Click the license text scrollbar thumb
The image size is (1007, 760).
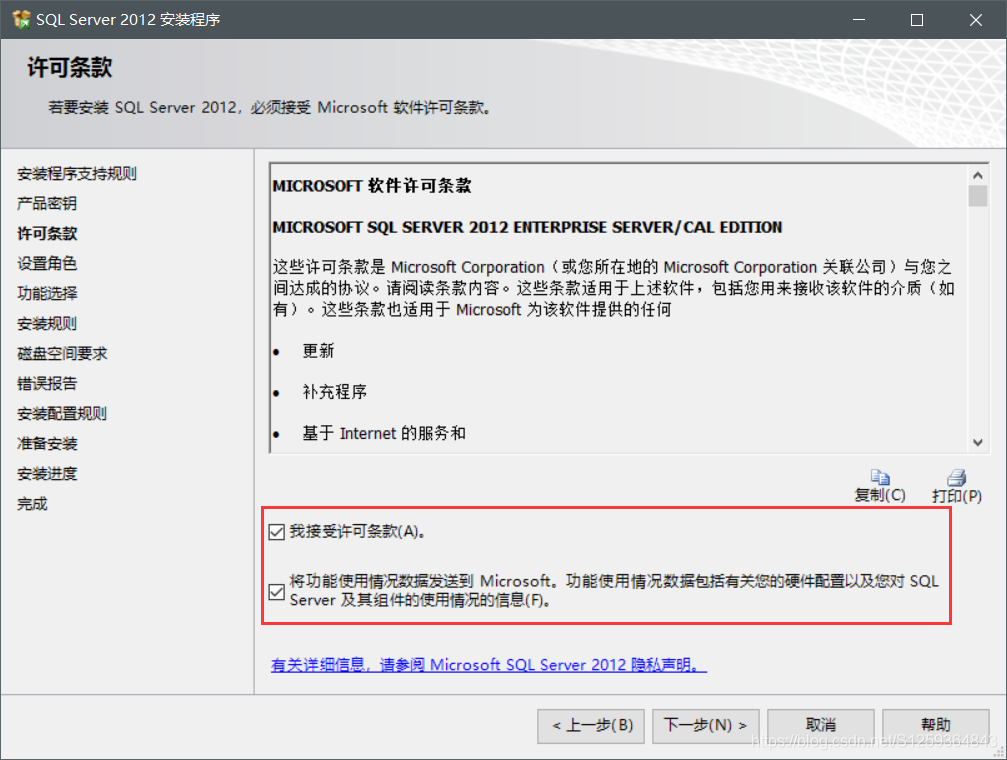point(977,196)
